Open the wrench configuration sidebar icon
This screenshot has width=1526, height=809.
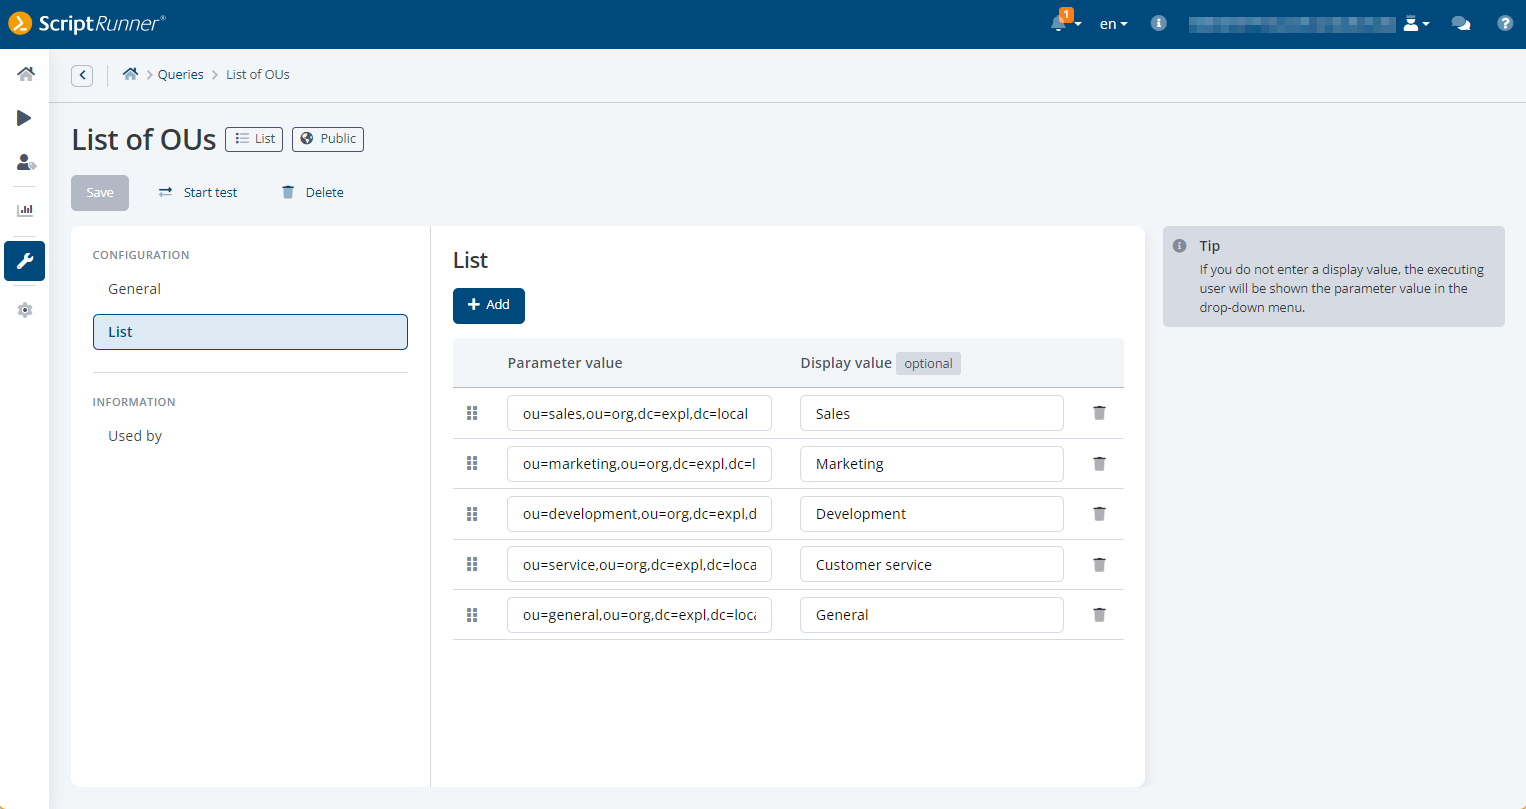[25, 261]
